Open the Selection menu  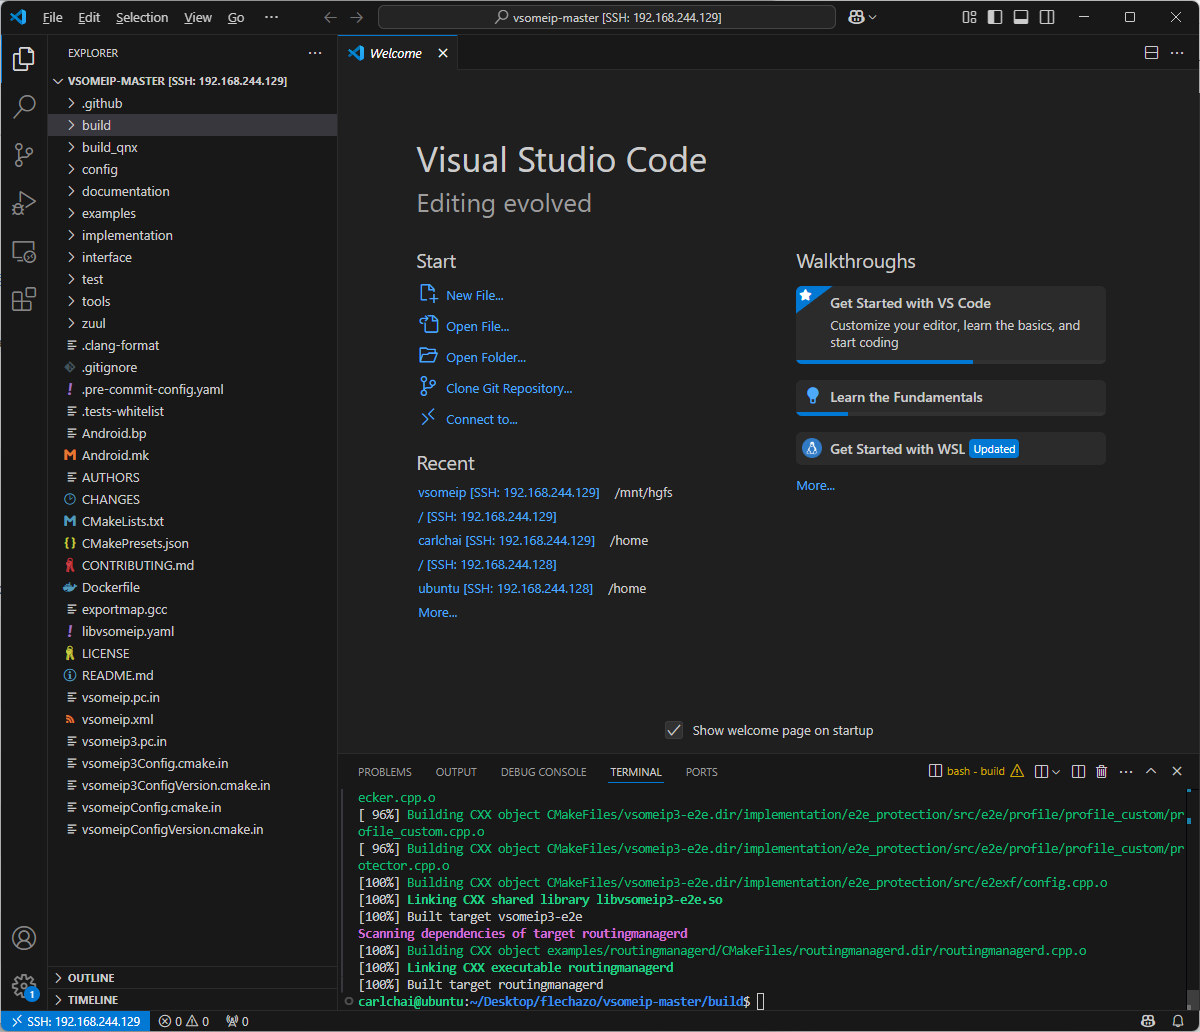[x=142, y=17]
